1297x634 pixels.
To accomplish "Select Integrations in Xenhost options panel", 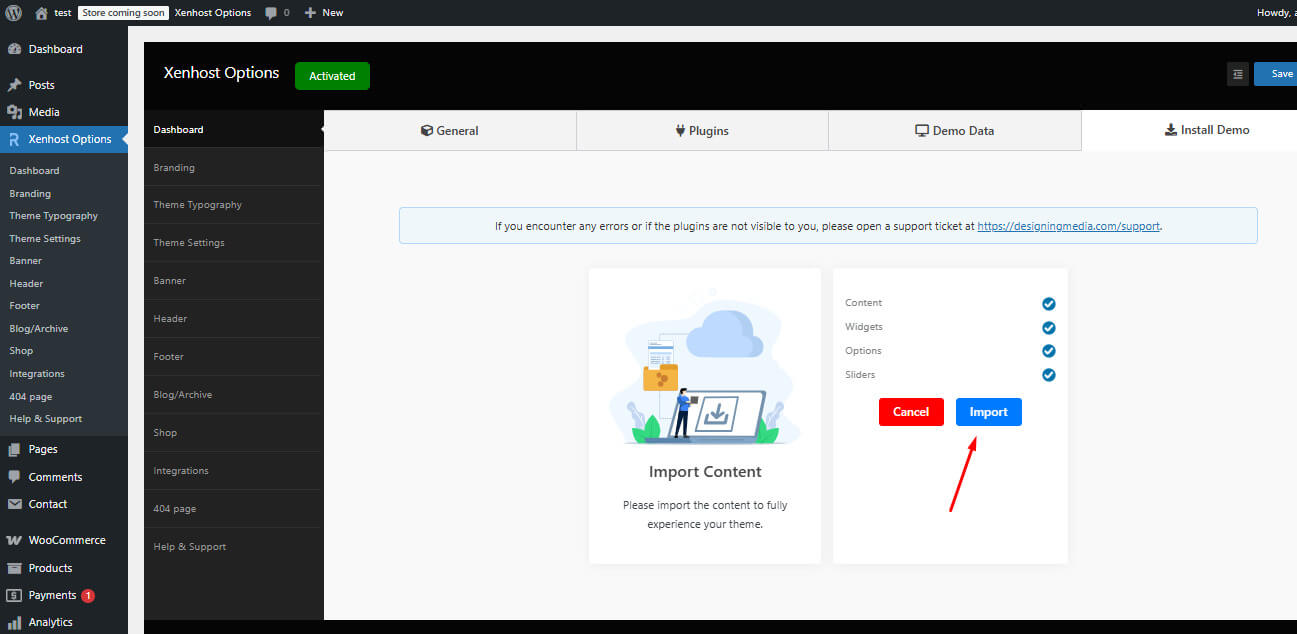I will click(234, 471).
